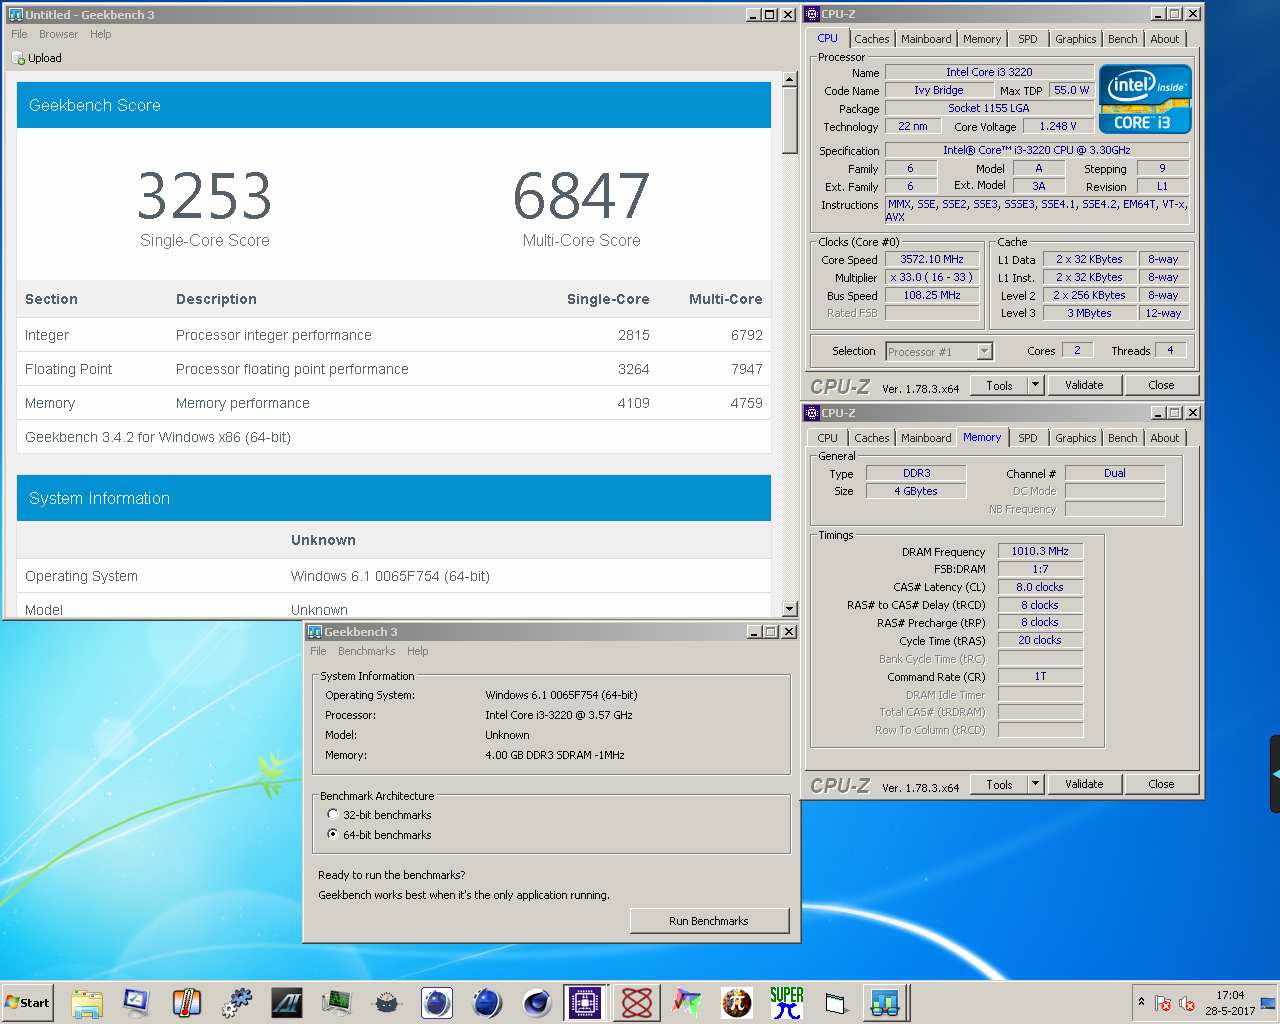Open the Benchmarks menu

[366, 651]
